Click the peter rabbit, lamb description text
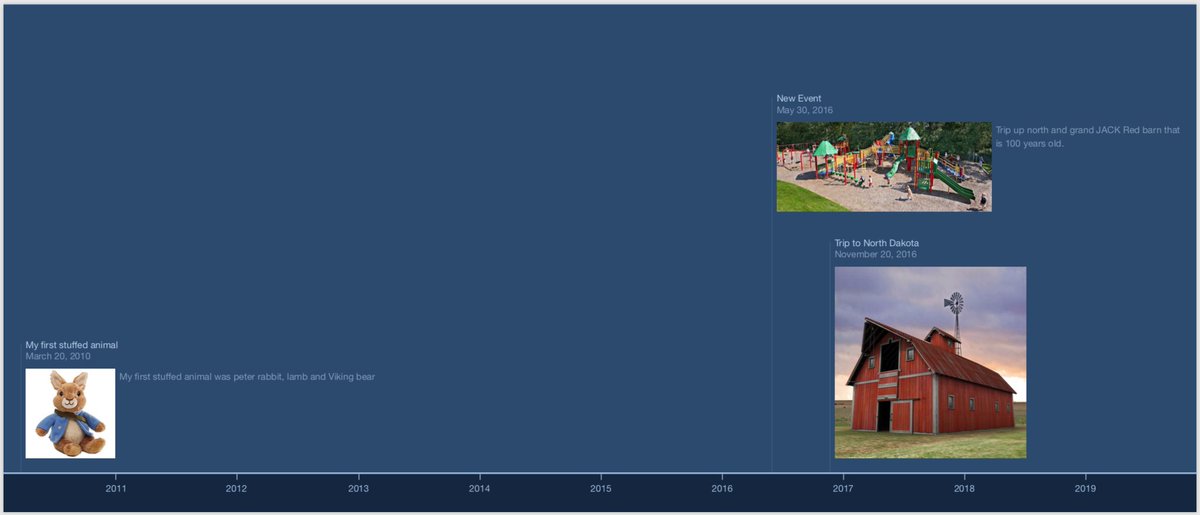The image size is (1200, 515). click(247, 377)
